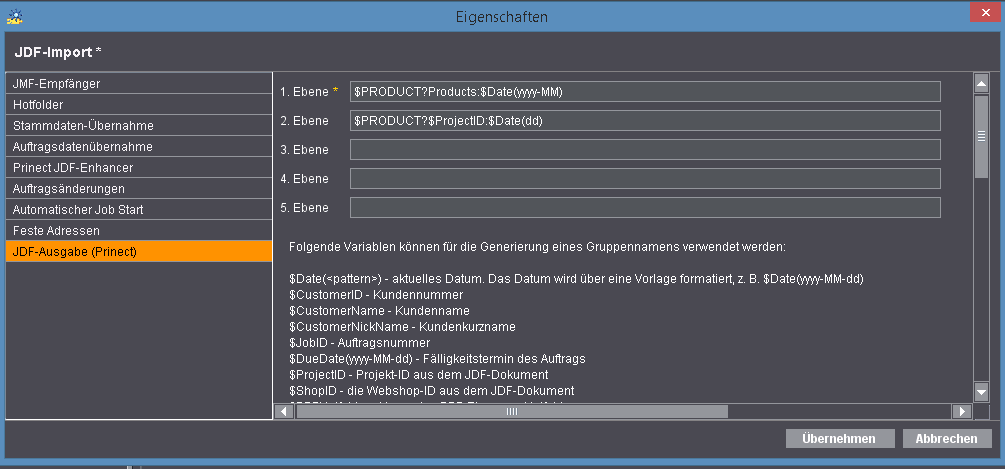The height and width of the screenshot is (469, 1005).
Task: Click the $CustomerID - Kundennummer line
Action: point(376,295)
